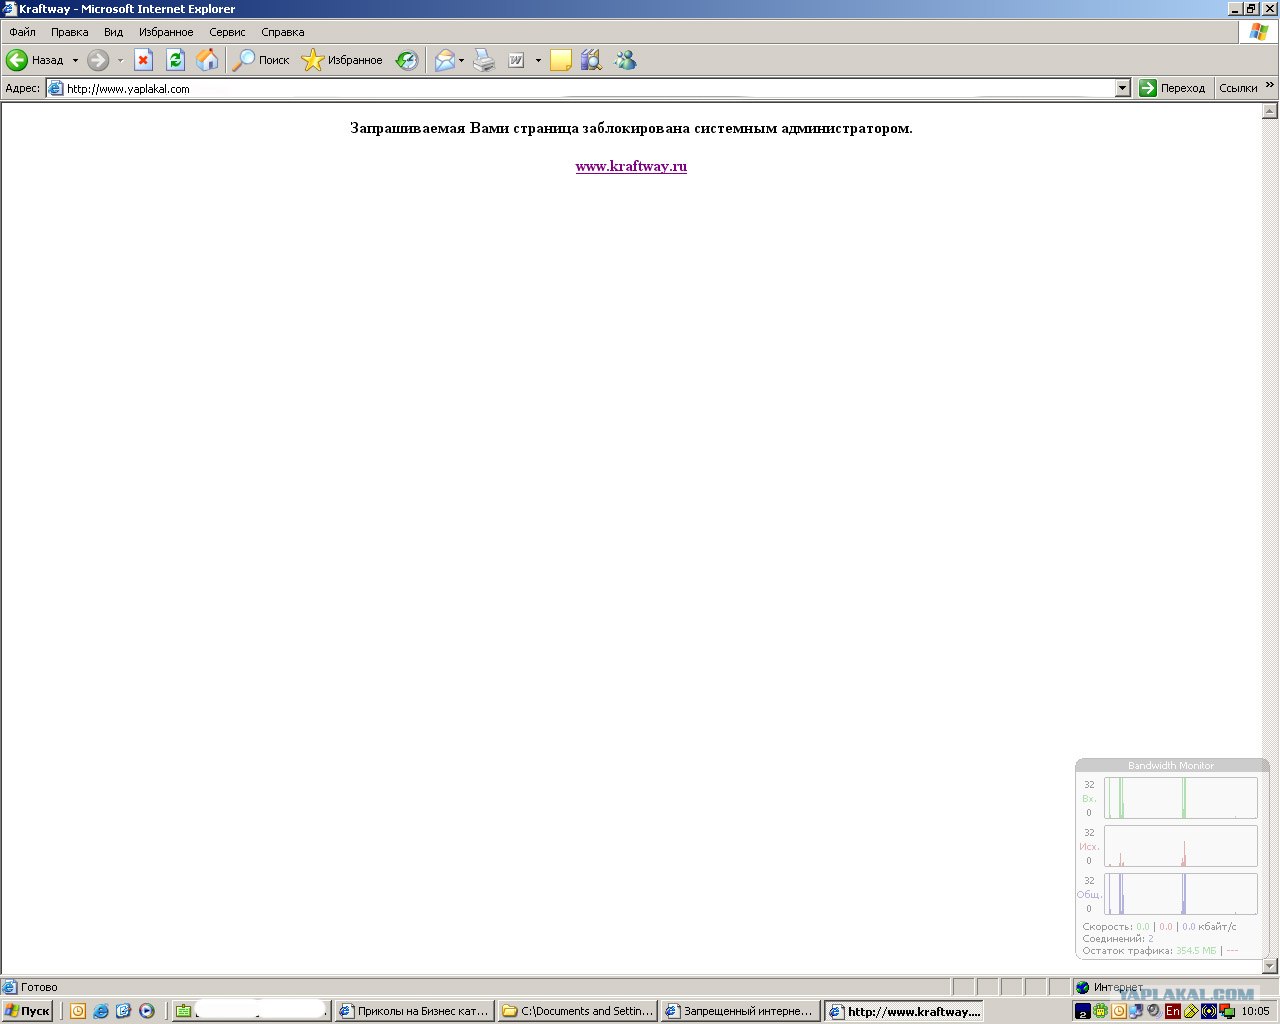
Task: Click the Internet Explorer title bar icon
Action: (x=9, y=9)
